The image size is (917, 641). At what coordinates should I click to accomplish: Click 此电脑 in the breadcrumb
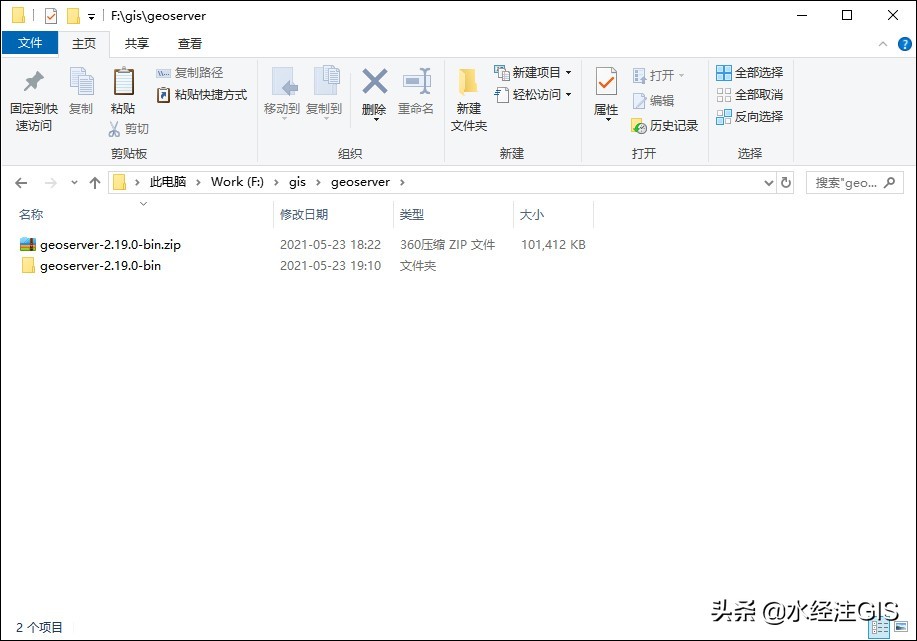[x=168, y=182]
